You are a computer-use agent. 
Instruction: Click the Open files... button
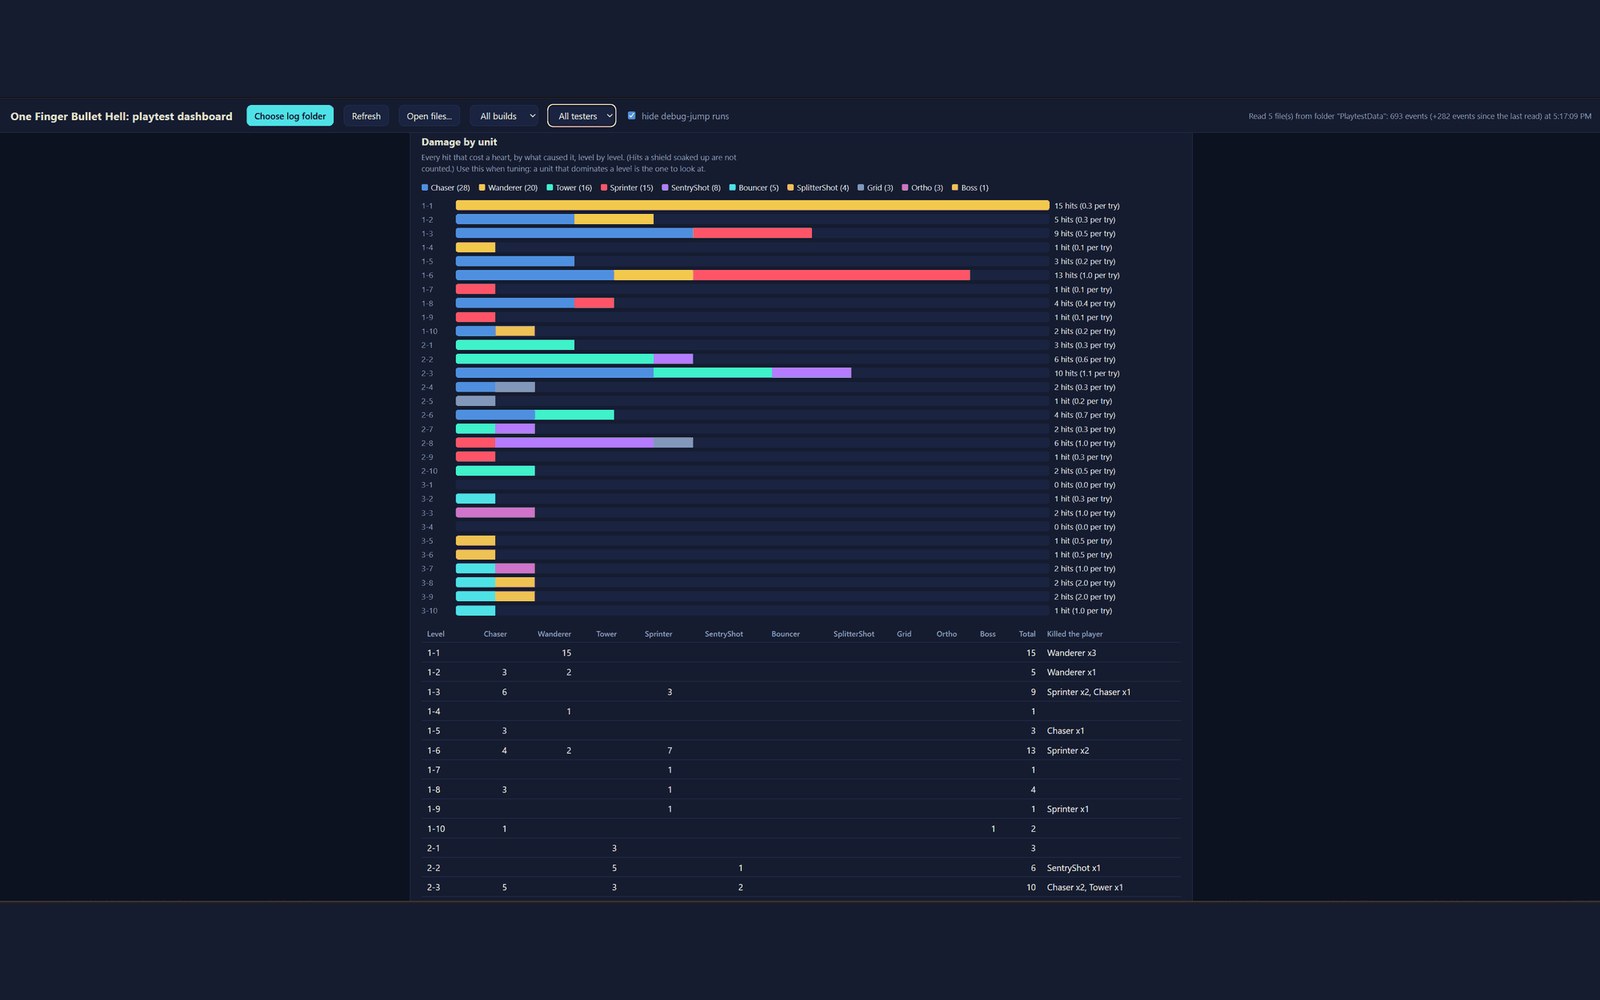429,116
